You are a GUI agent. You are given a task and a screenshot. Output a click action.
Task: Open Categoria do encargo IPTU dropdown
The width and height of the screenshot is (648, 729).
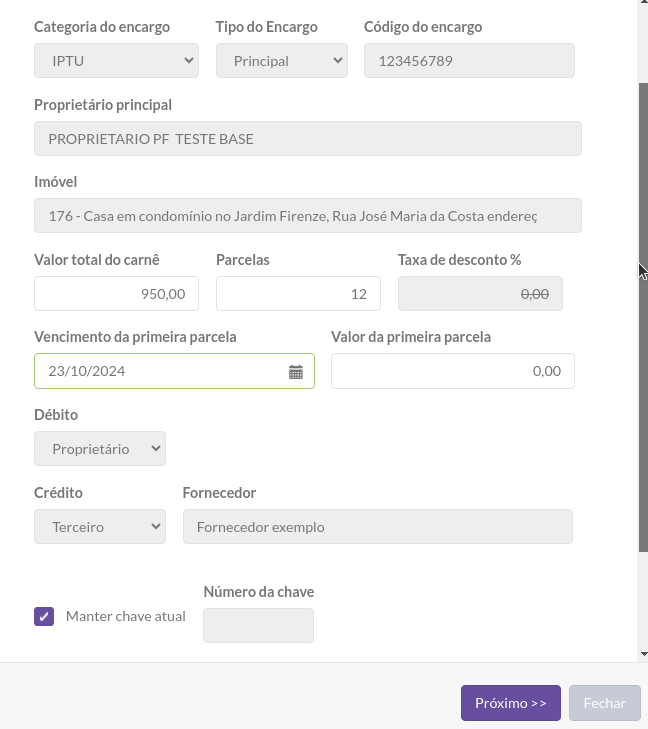(116, 61)
